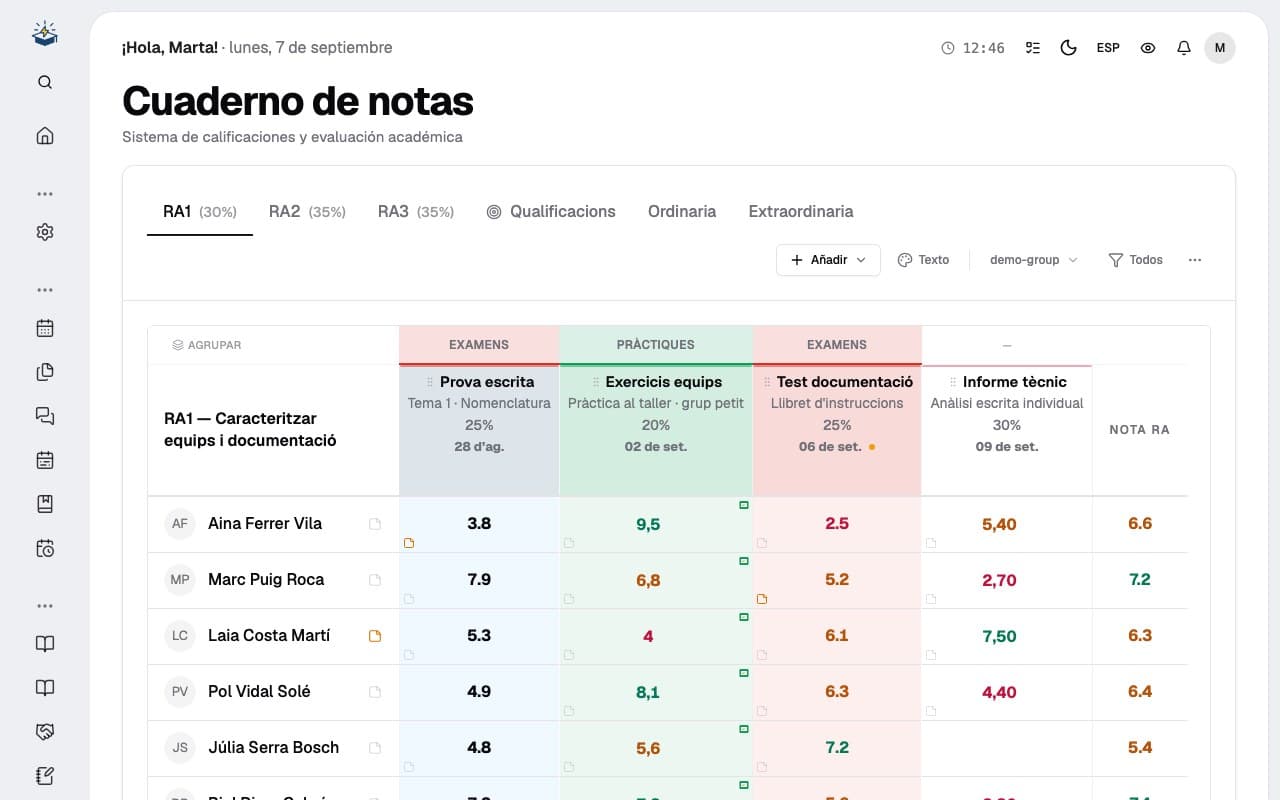Open search from the sidebar magnifier icon
Image resolution: width=1280 pixels, height=800 pixels.
[x=45, y=82]
